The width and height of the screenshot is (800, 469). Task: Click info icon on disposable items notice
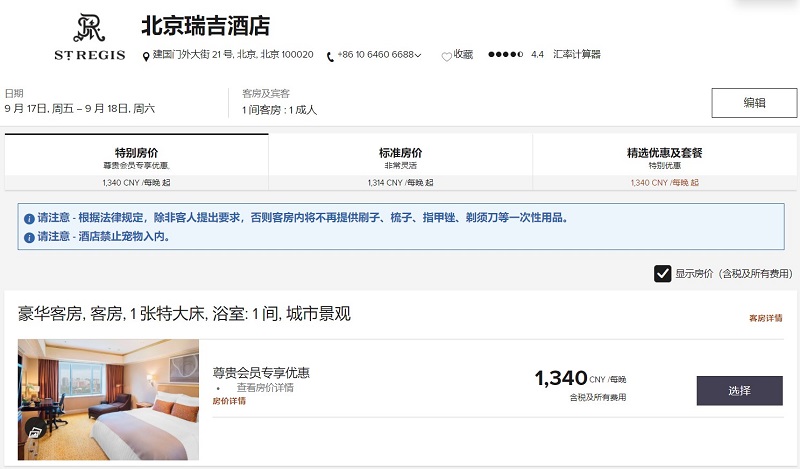point(29,219)
